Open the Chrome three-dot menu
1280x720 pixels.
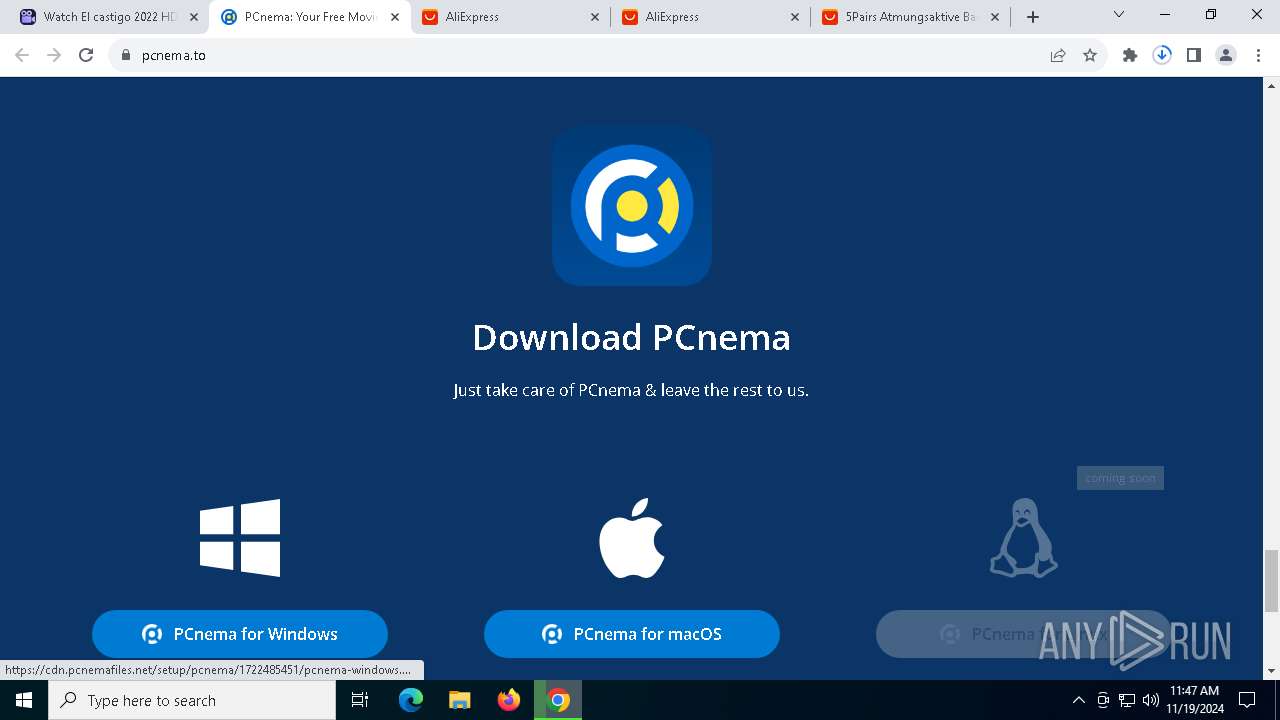1258,55
